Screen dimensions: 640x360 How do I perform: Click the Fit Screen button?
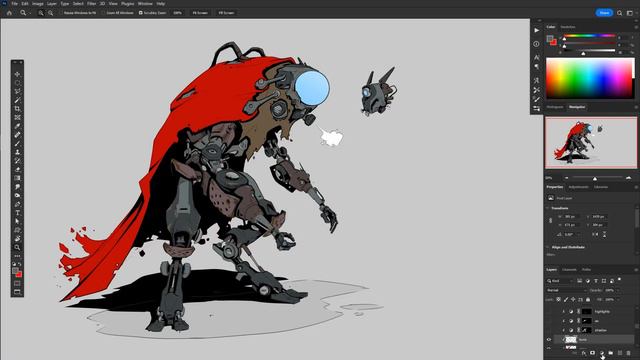200,13
